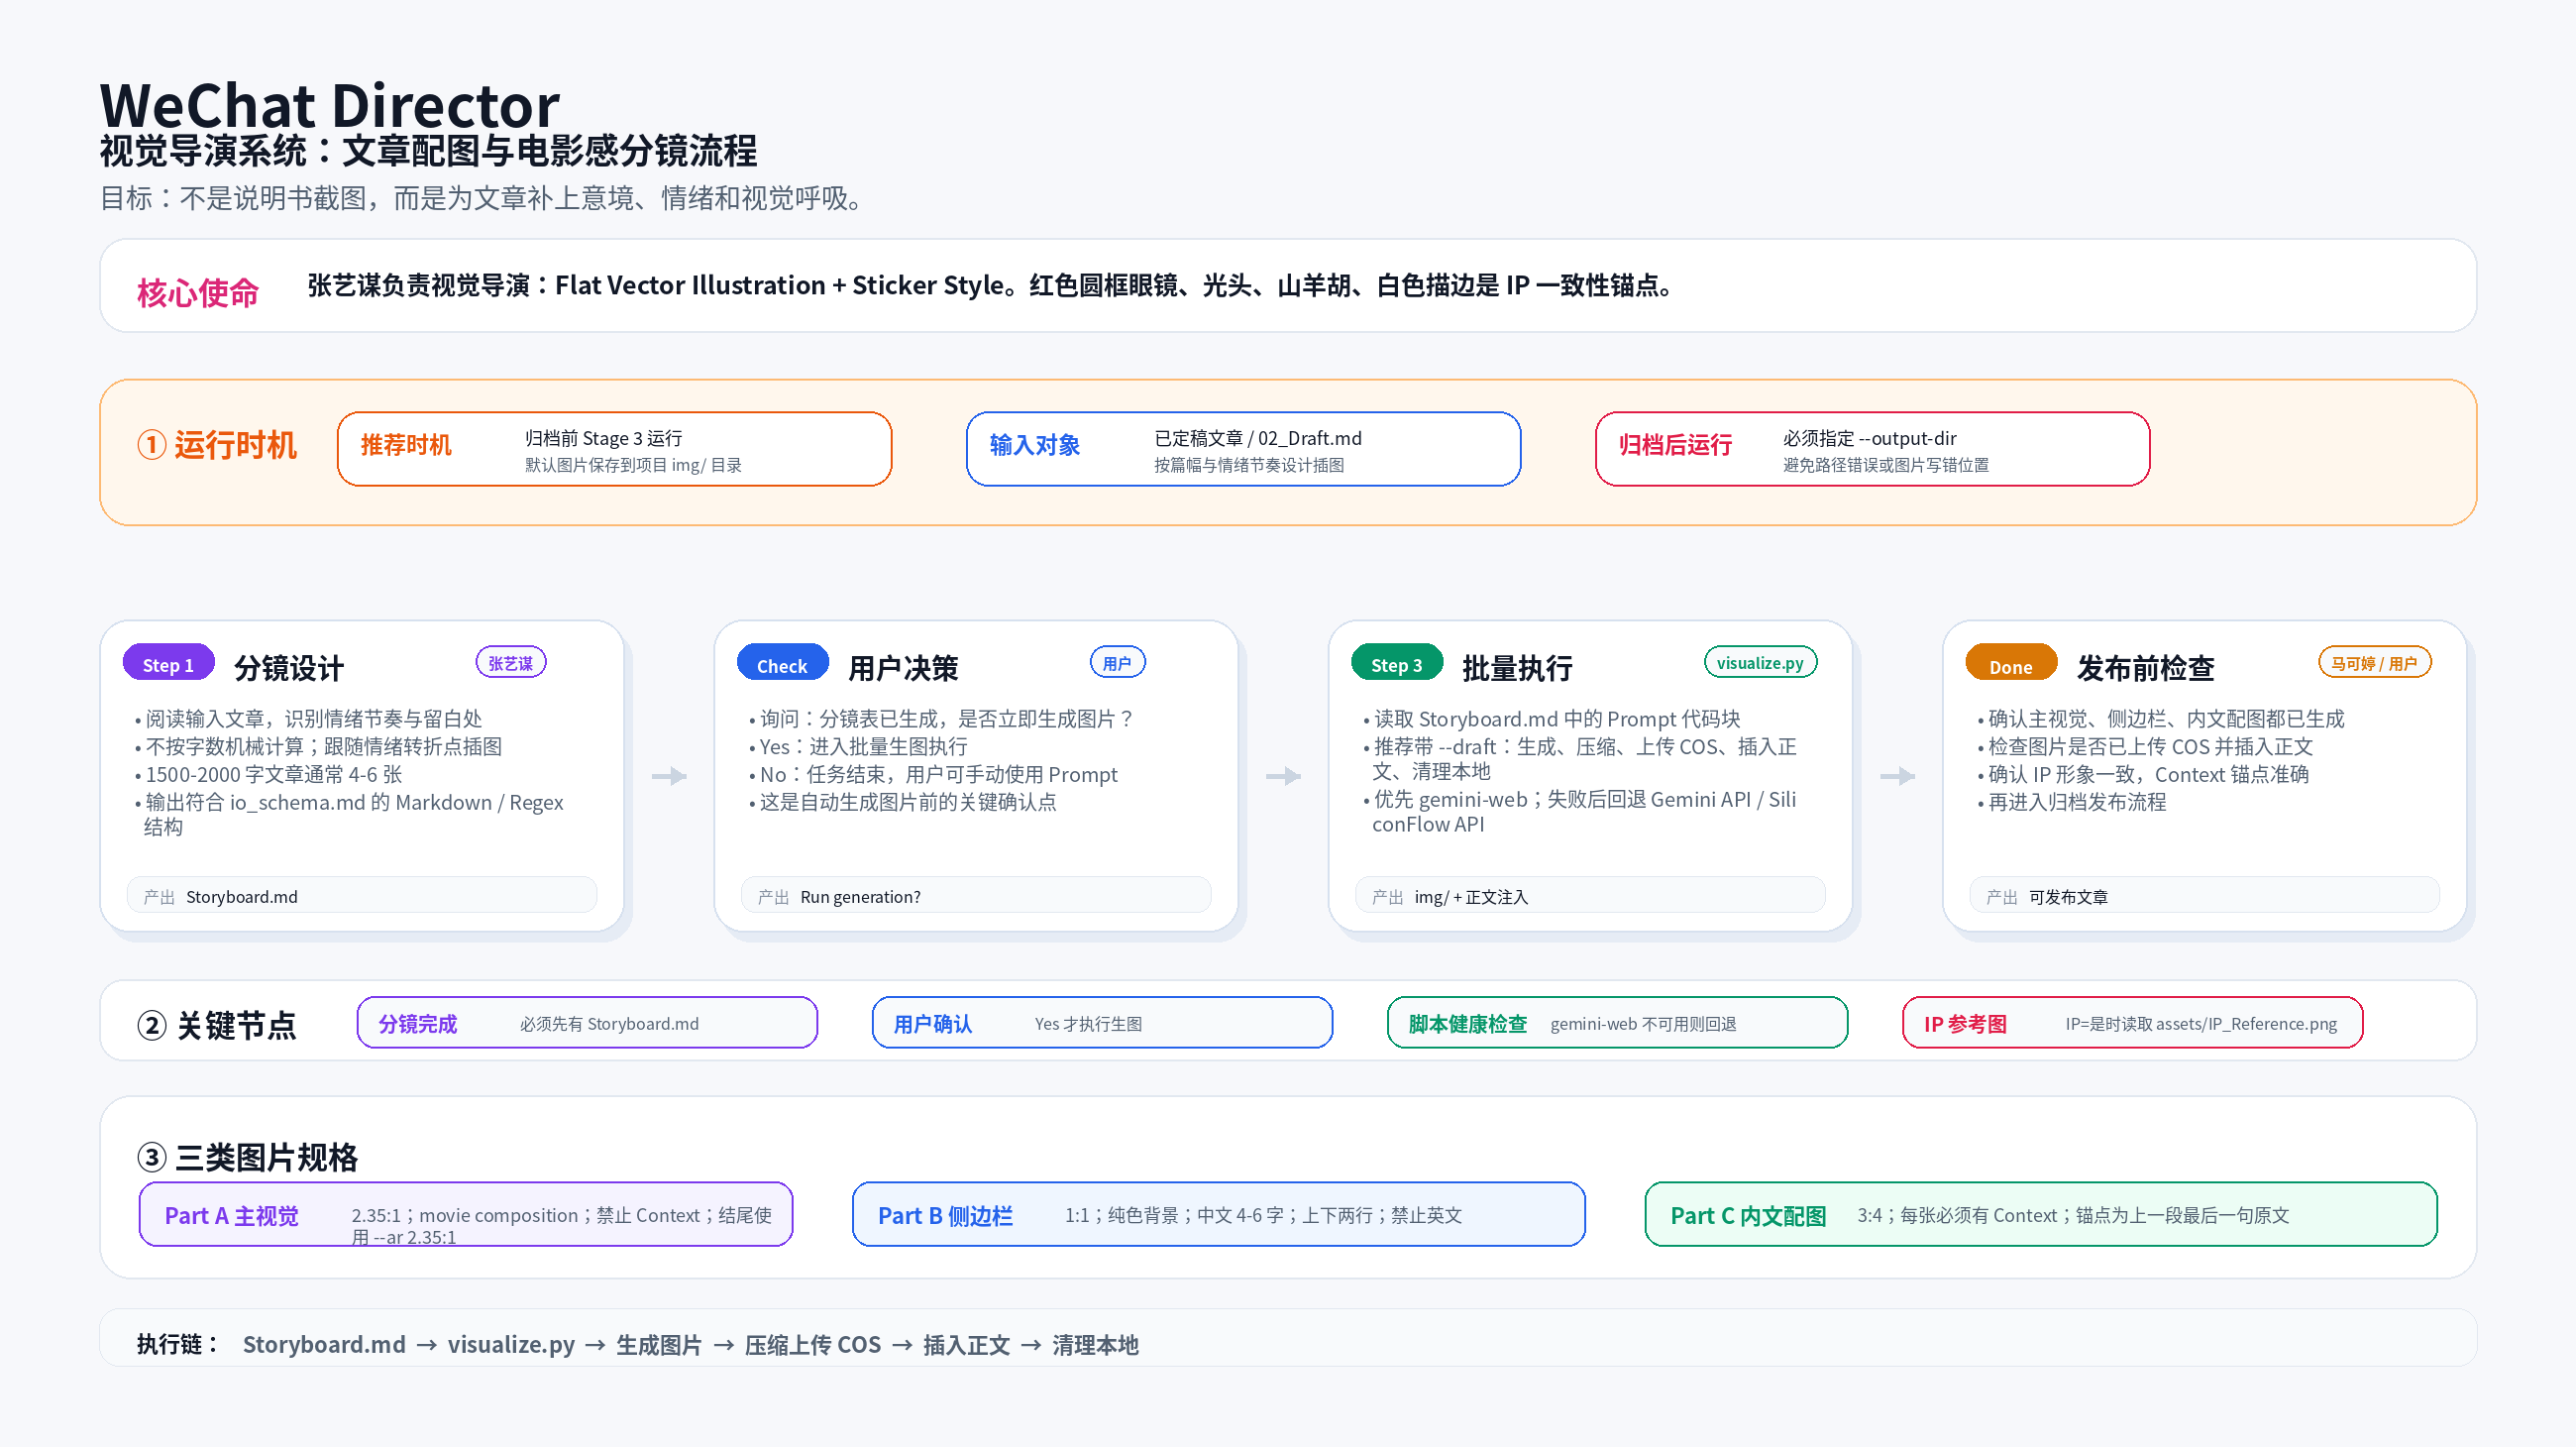Click the Run generation? output field

976,896
